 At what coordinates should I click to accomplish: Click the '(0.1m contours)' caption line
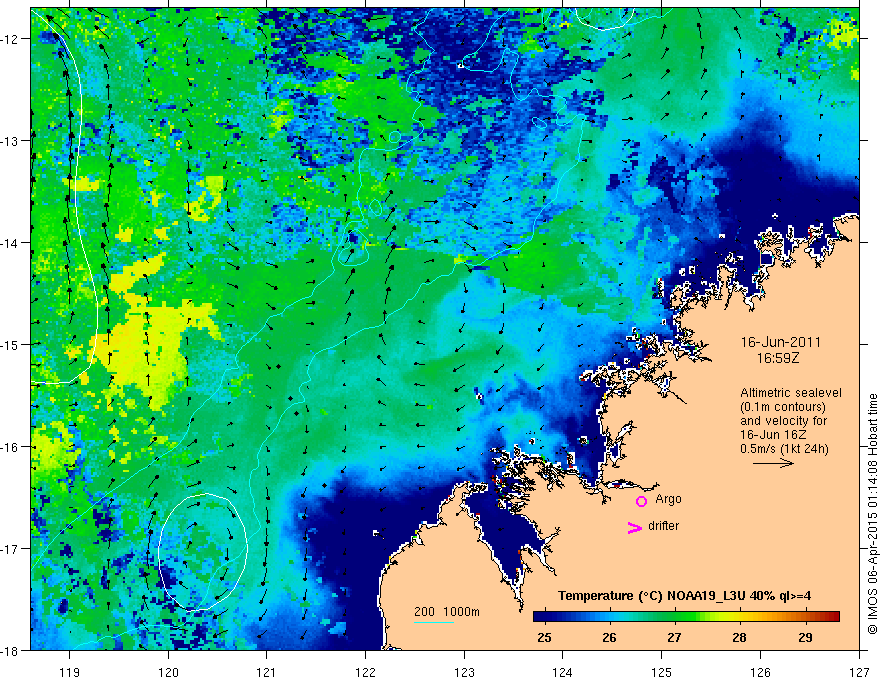783,407
